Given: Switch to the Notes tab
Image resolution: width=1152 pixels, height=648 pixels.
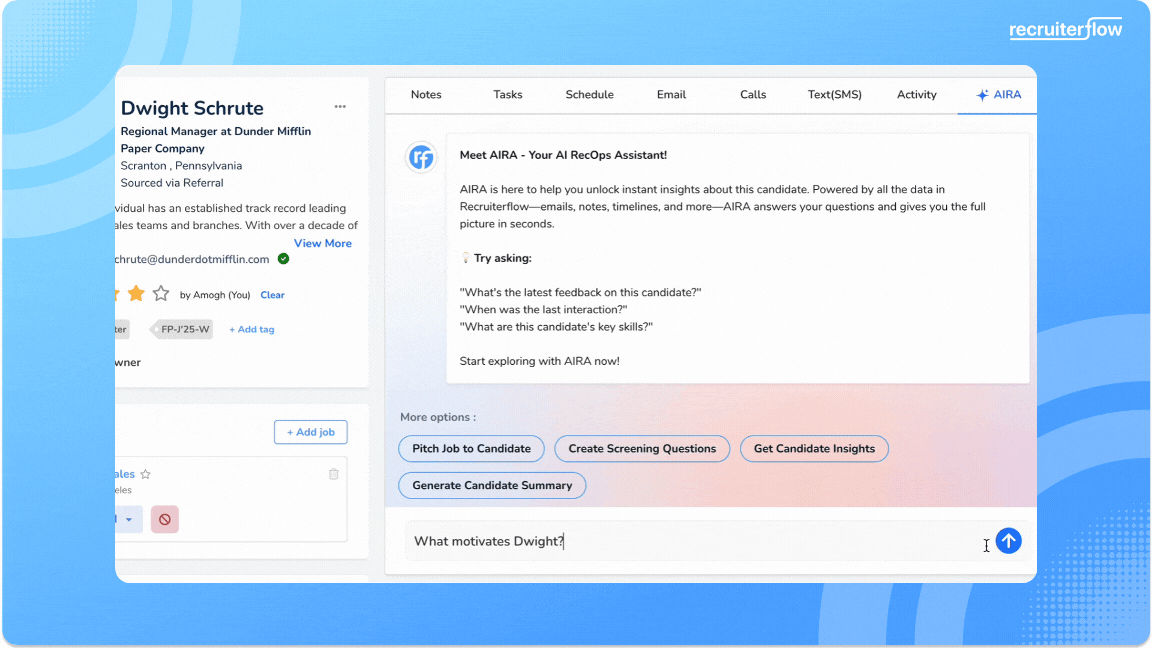Looking at the screenshot, I should pyautogui.click(x=426, y=95).
